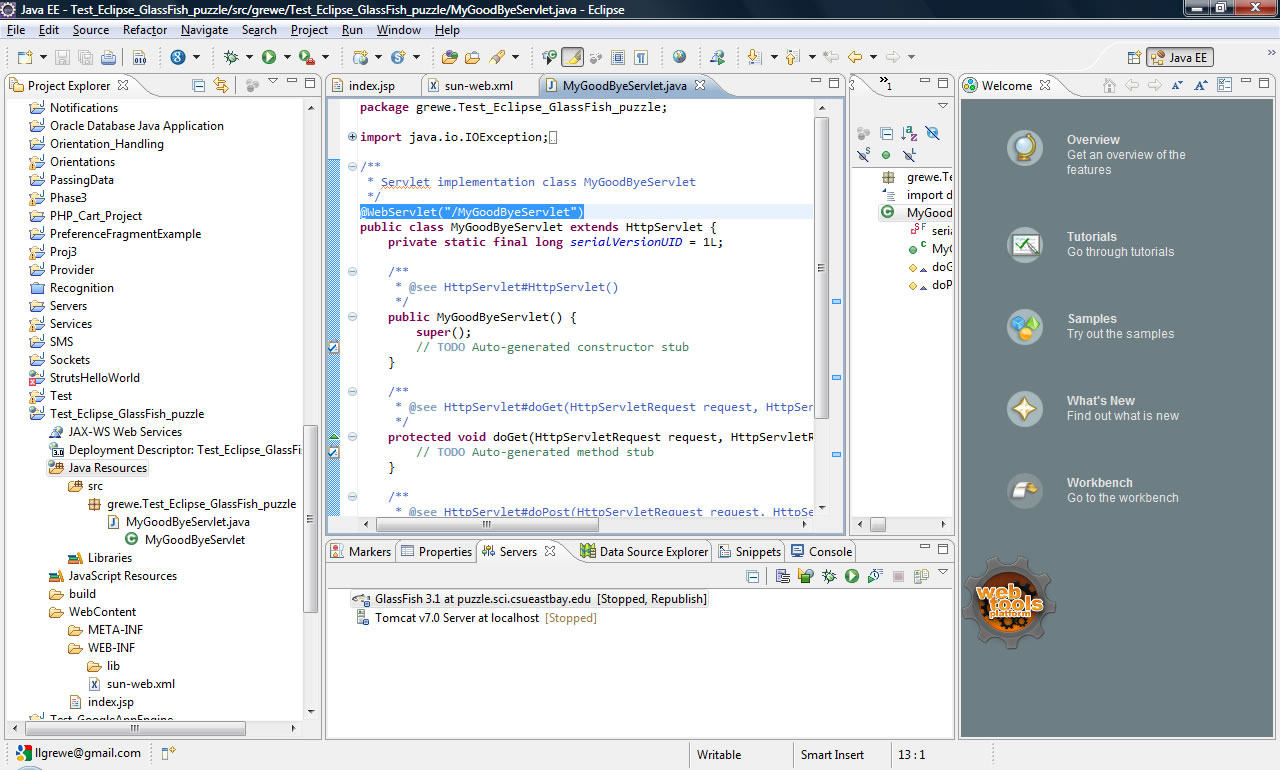Start the GlassFish server in run mode

pos(852,575)
